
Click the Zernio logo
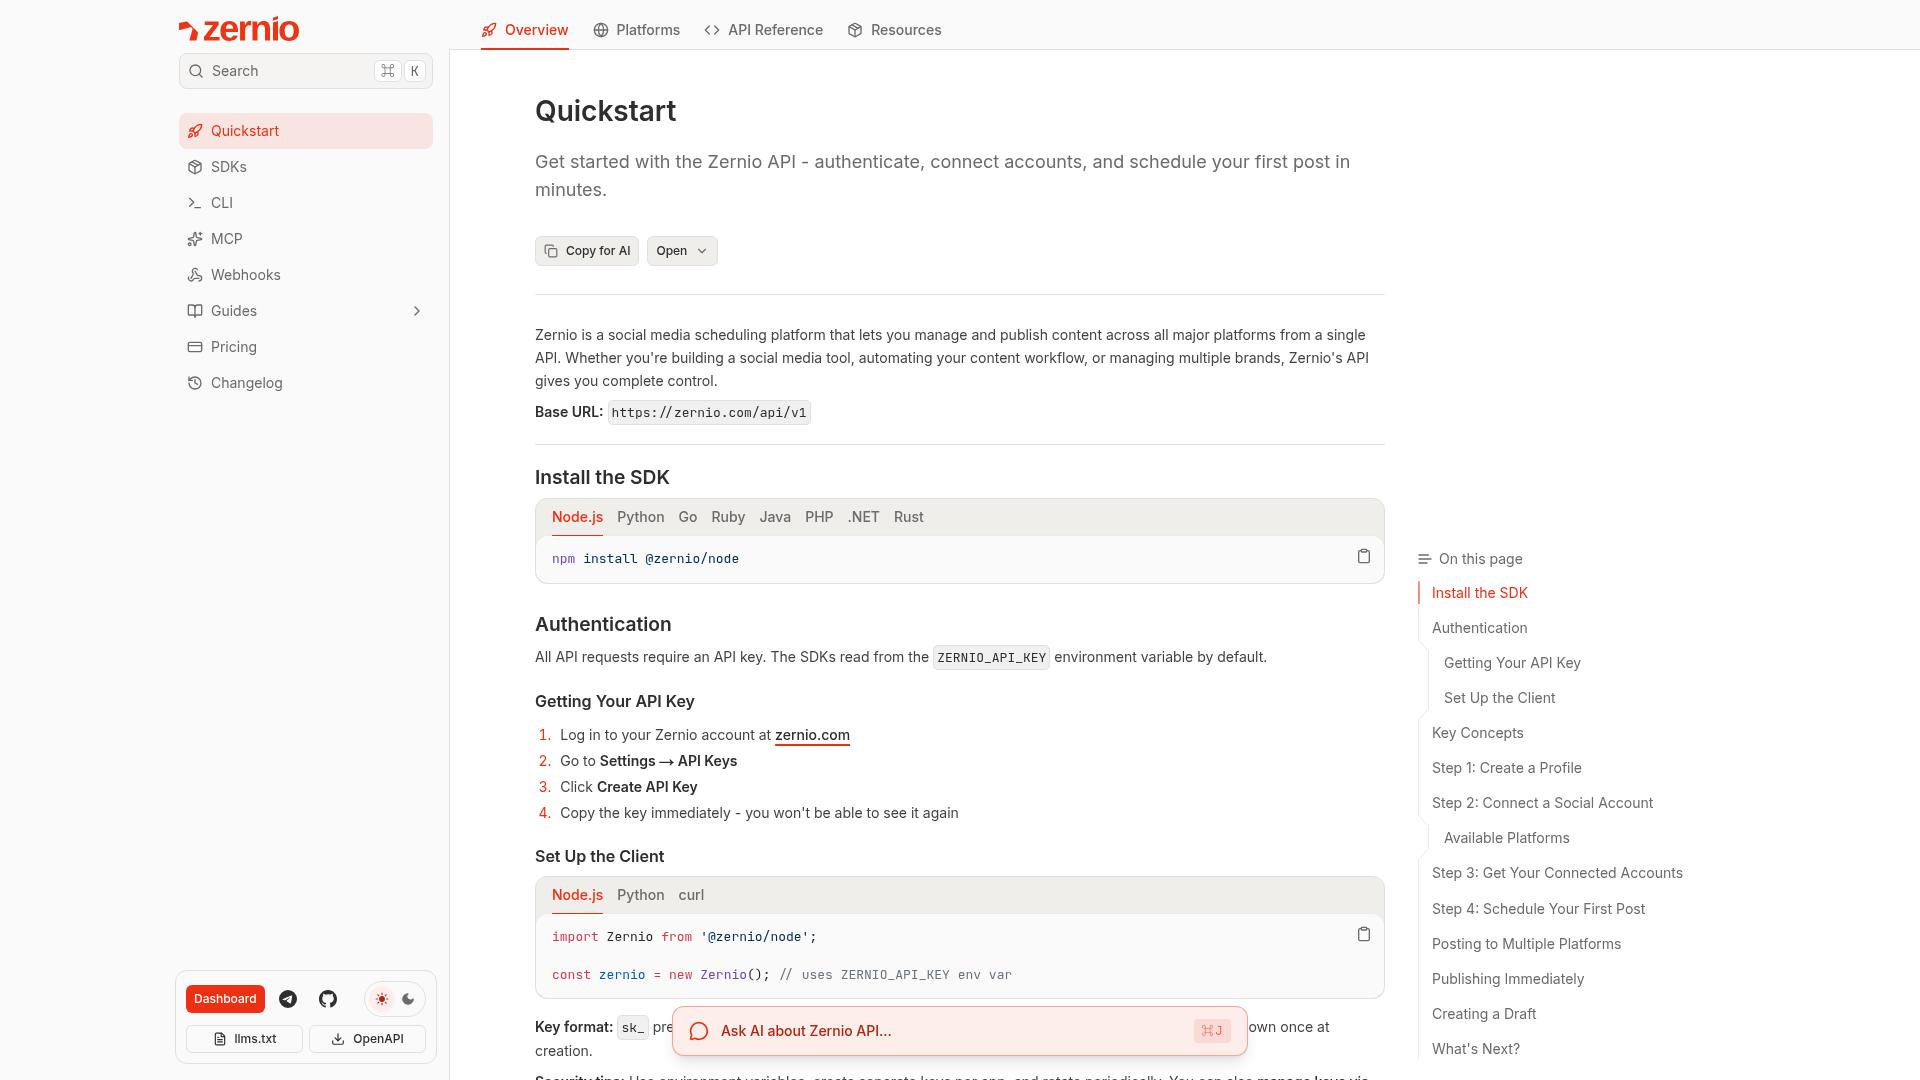(239, 30)
